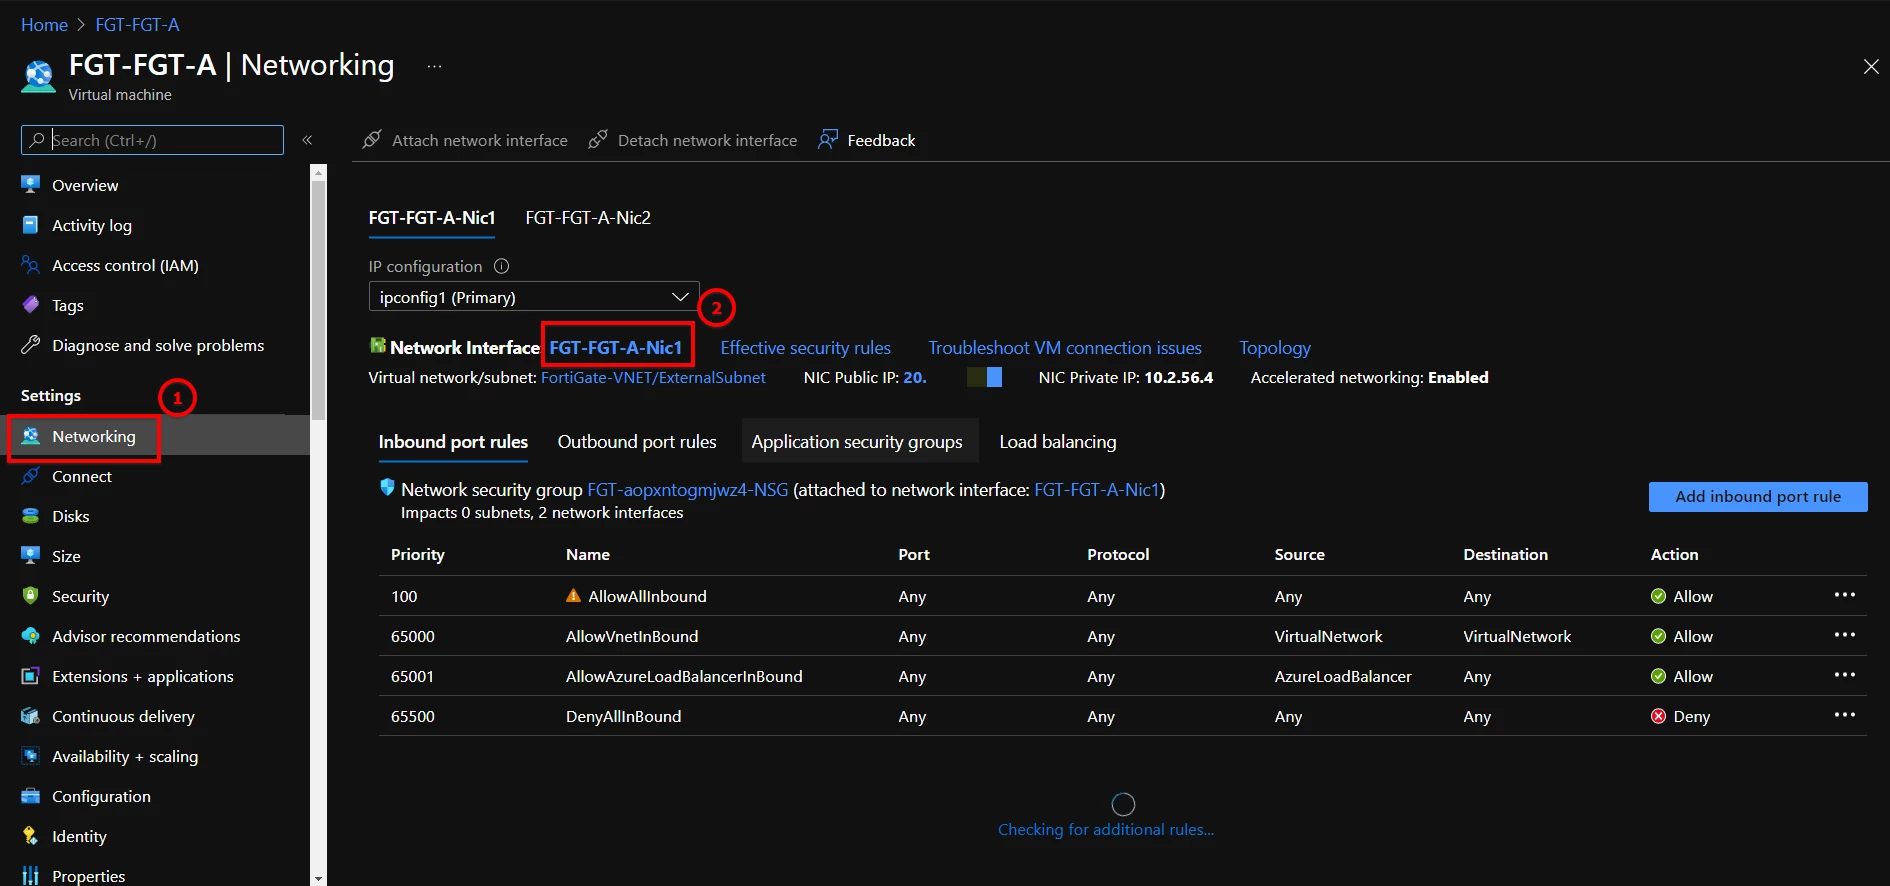The width and height of the screenshot is (1890, 886).
Task: Click the AllowAzureLoadBalancerInBound rule name
Action: [x=684, y=677]
